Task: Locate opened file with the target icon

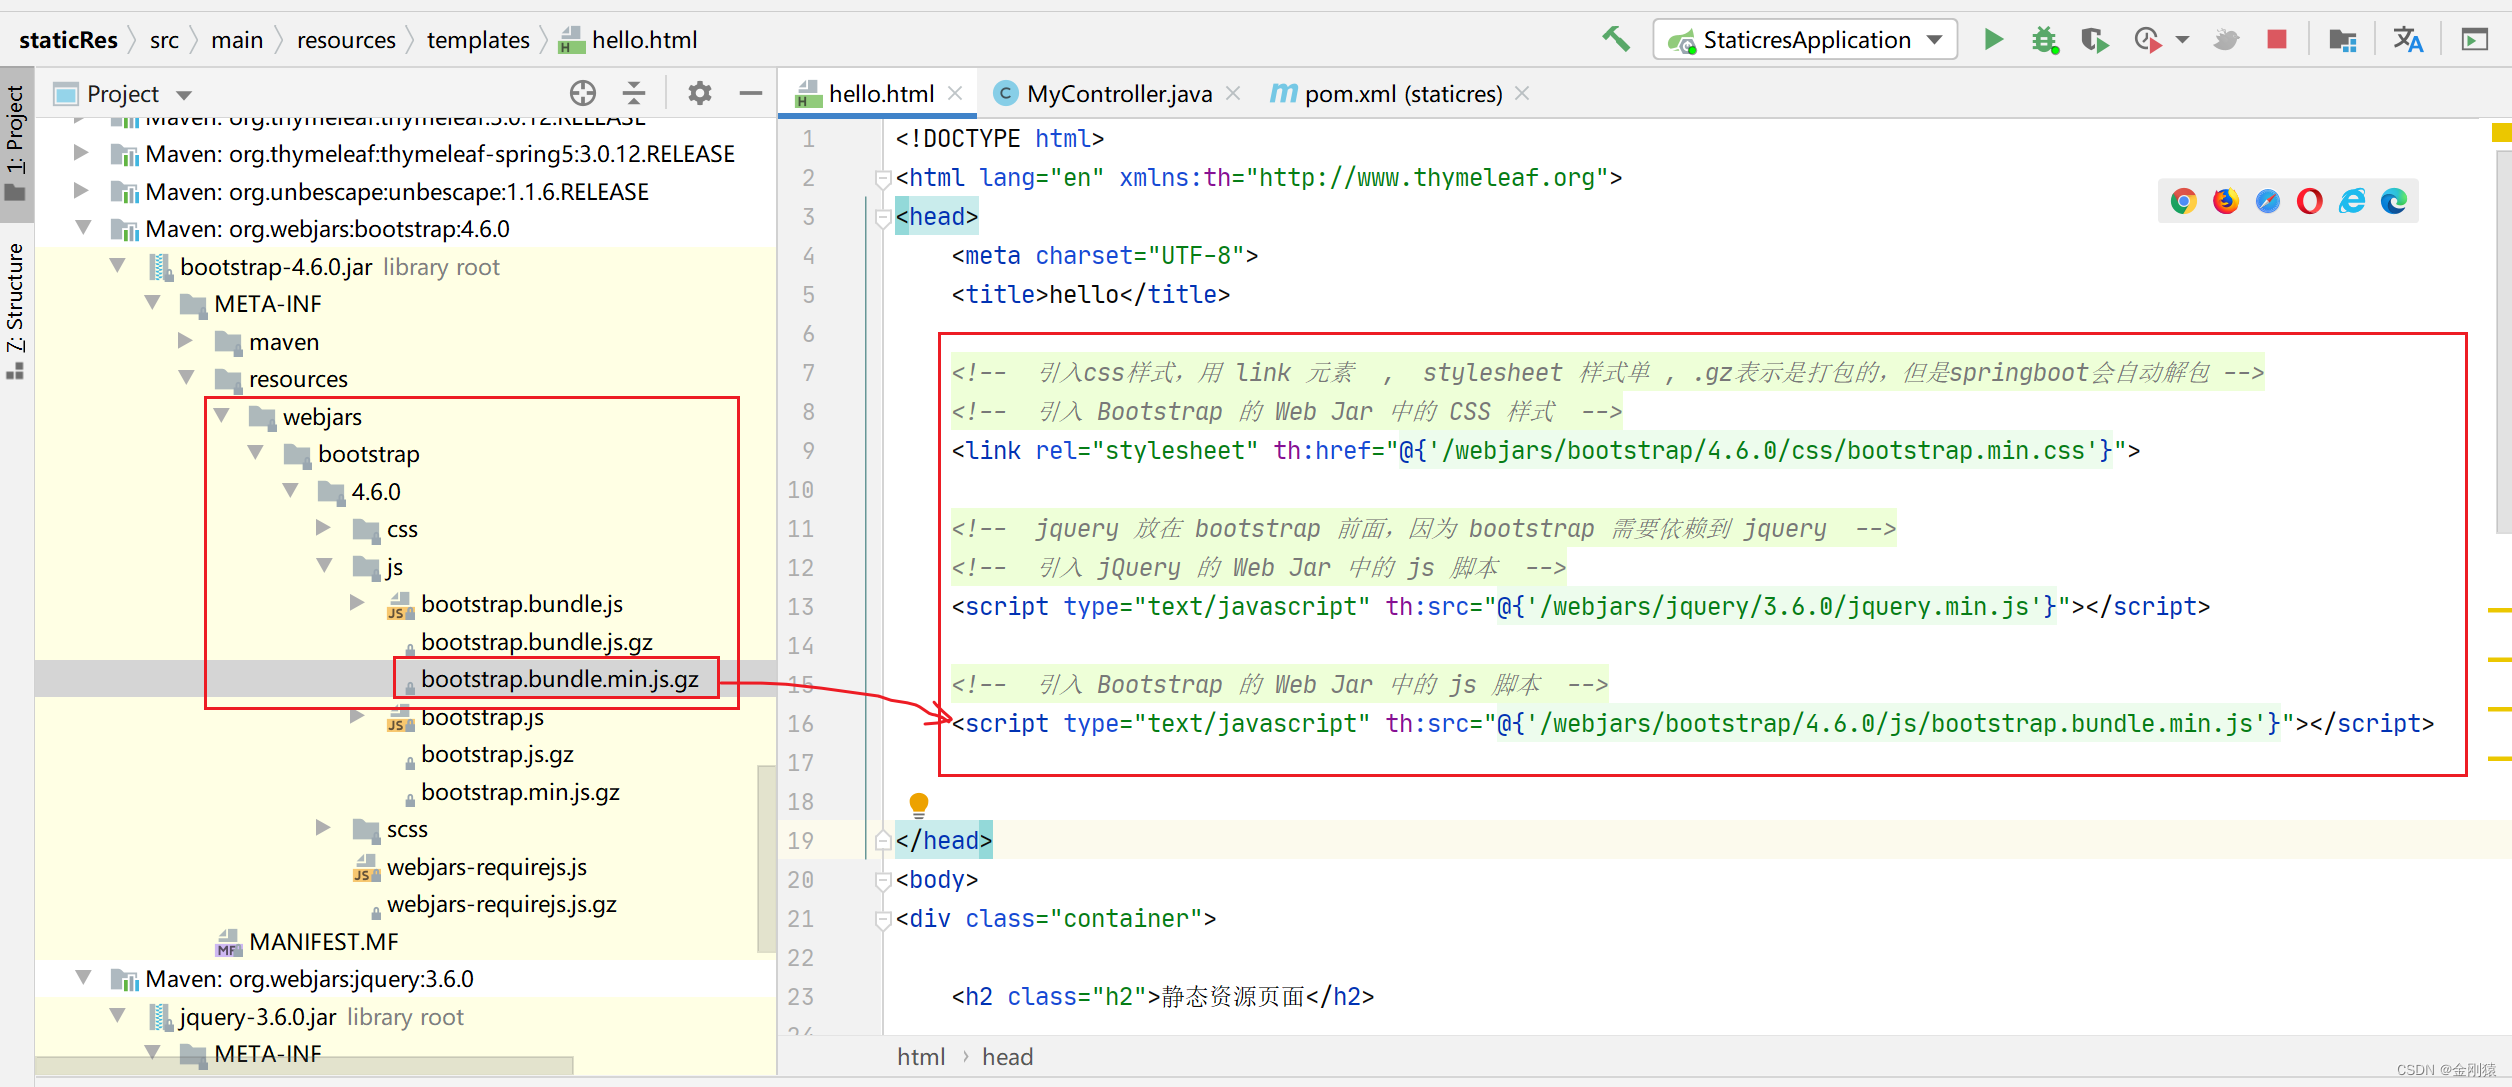Action: pyautogui.click(x=583, y=93)
